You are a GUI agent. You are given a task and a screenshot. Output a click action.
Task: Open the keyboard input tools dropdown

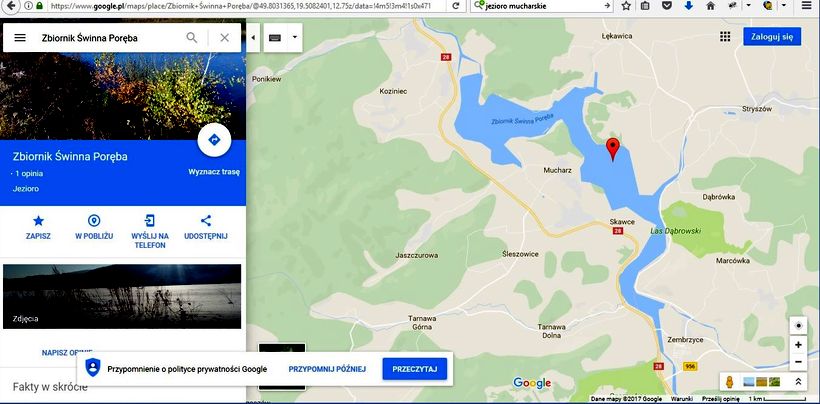(x=284, y=38)
